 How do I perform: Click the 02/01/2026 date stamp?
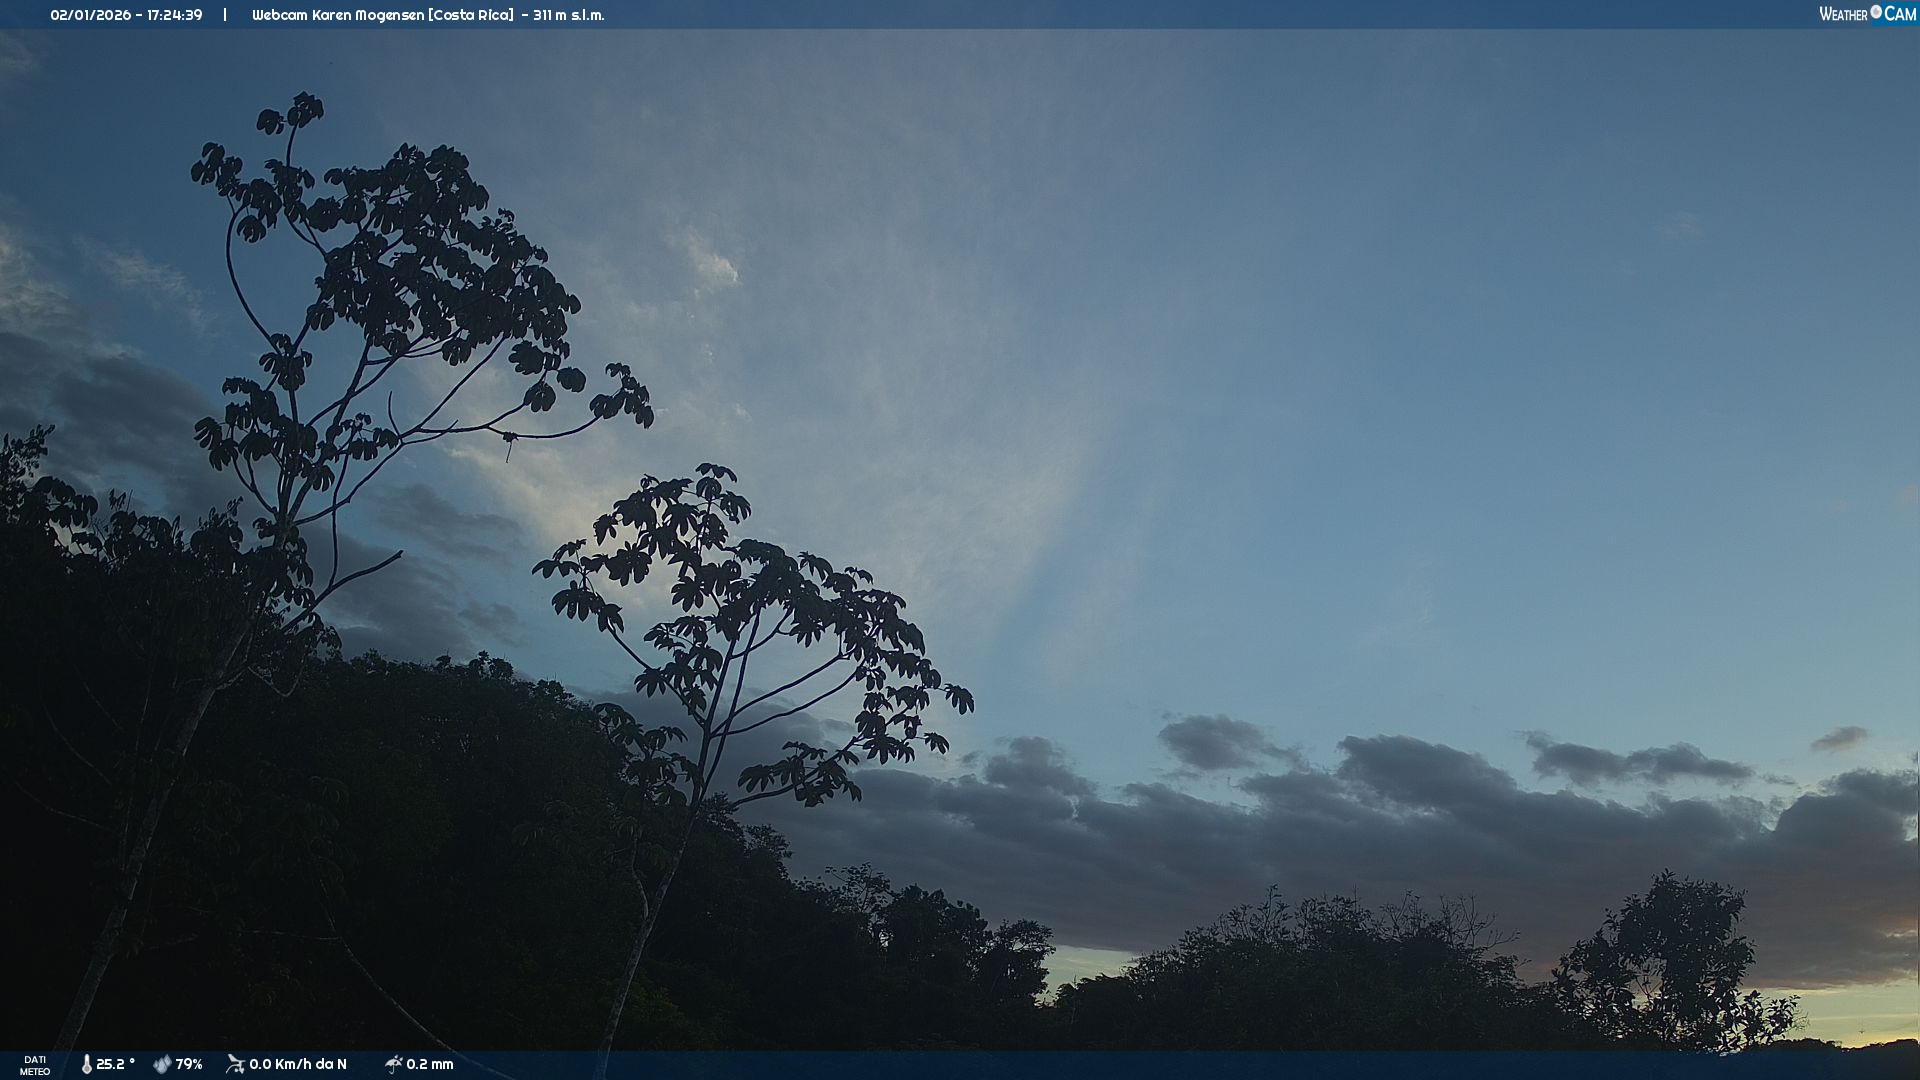(x=90, y=15)
